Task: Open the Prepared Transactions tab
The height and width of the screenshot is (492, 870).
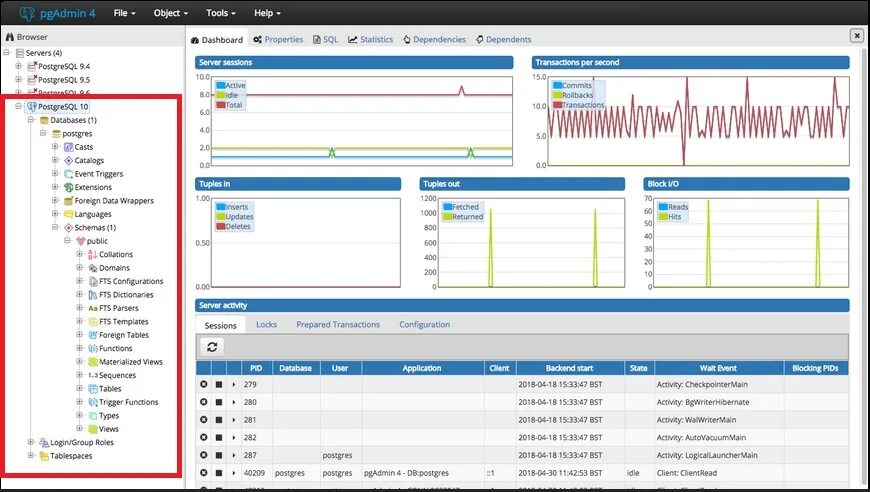Action: click(x=338, y=324)
